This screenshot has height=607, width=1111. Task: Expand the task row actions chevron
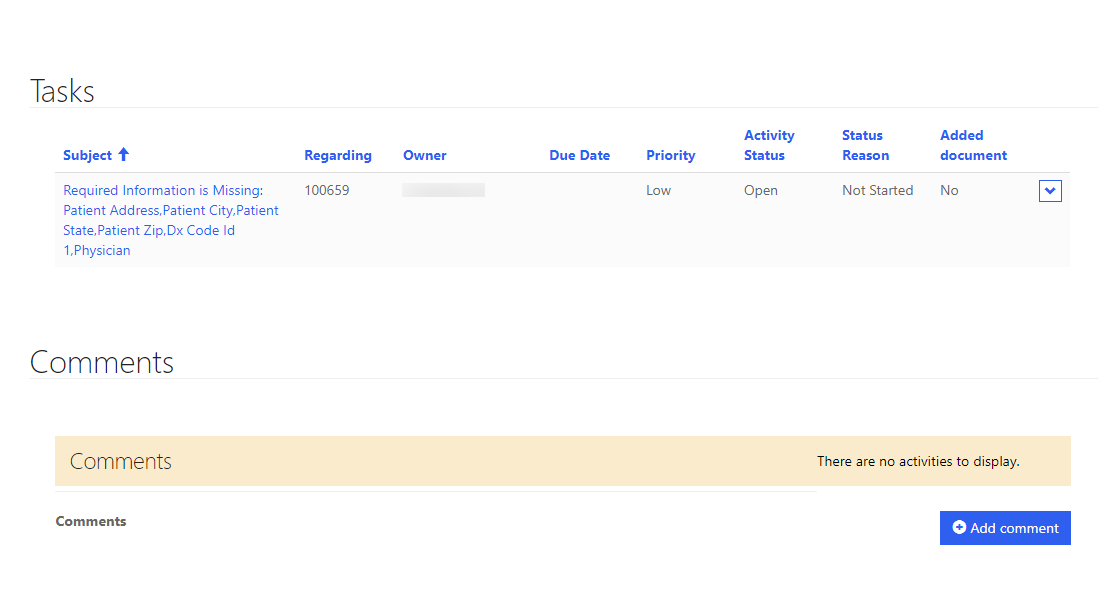pyautogui.click(x=1049, y=190)
